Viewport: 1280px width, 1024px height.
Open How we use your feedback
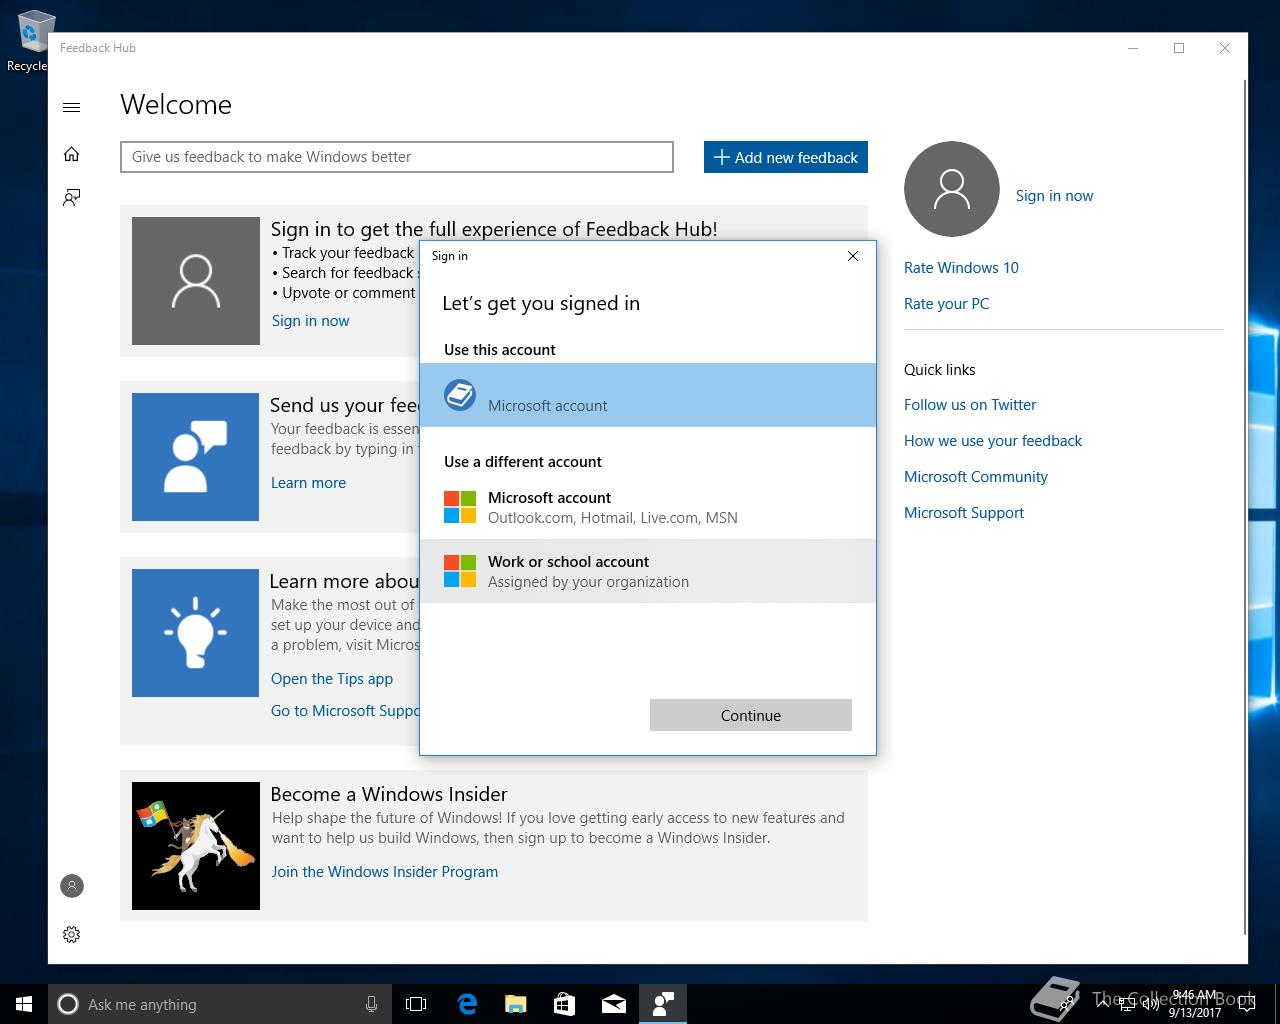tap(993, 441)
